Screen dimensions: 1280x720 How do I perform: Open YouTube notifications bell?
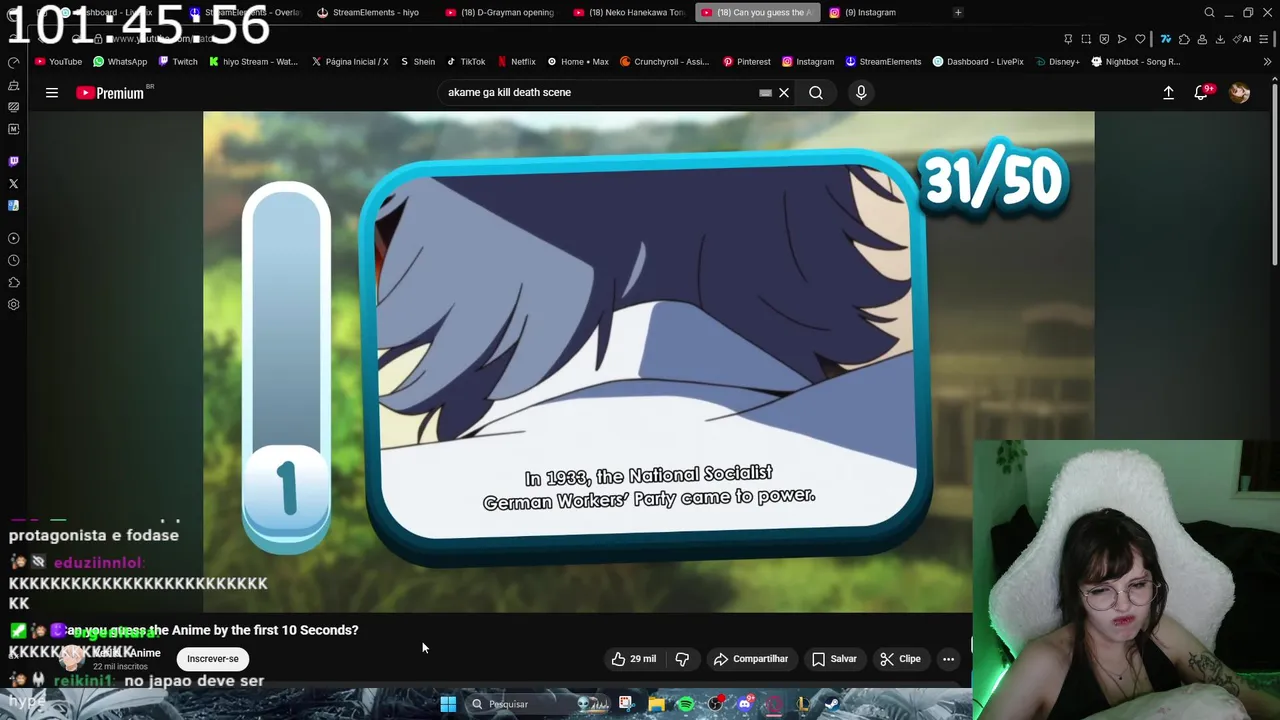(x=1201, y=93)
